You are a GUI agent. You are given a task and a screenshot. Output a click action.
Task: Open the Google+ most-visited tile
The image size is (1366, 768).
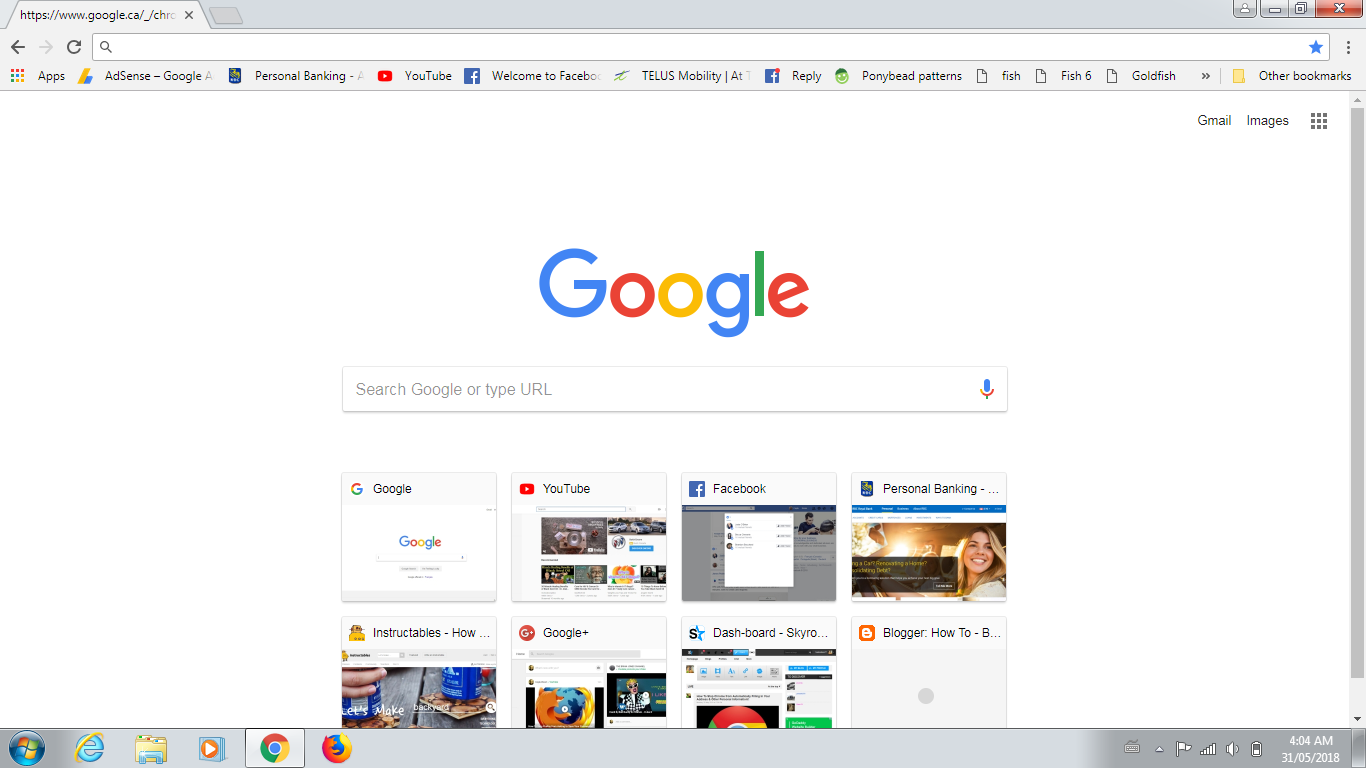[589, 672]
